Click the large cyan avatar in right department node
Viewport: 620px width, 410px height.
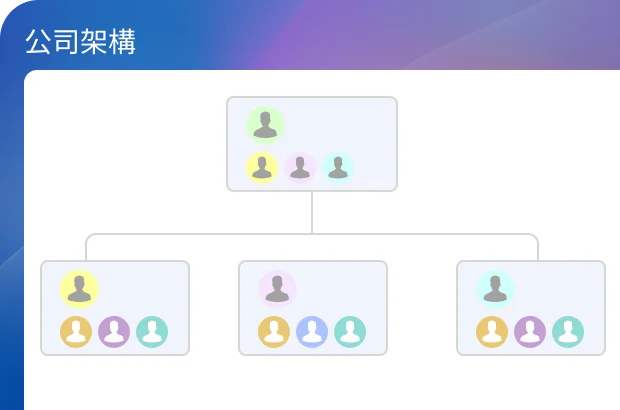click(495, 289)
